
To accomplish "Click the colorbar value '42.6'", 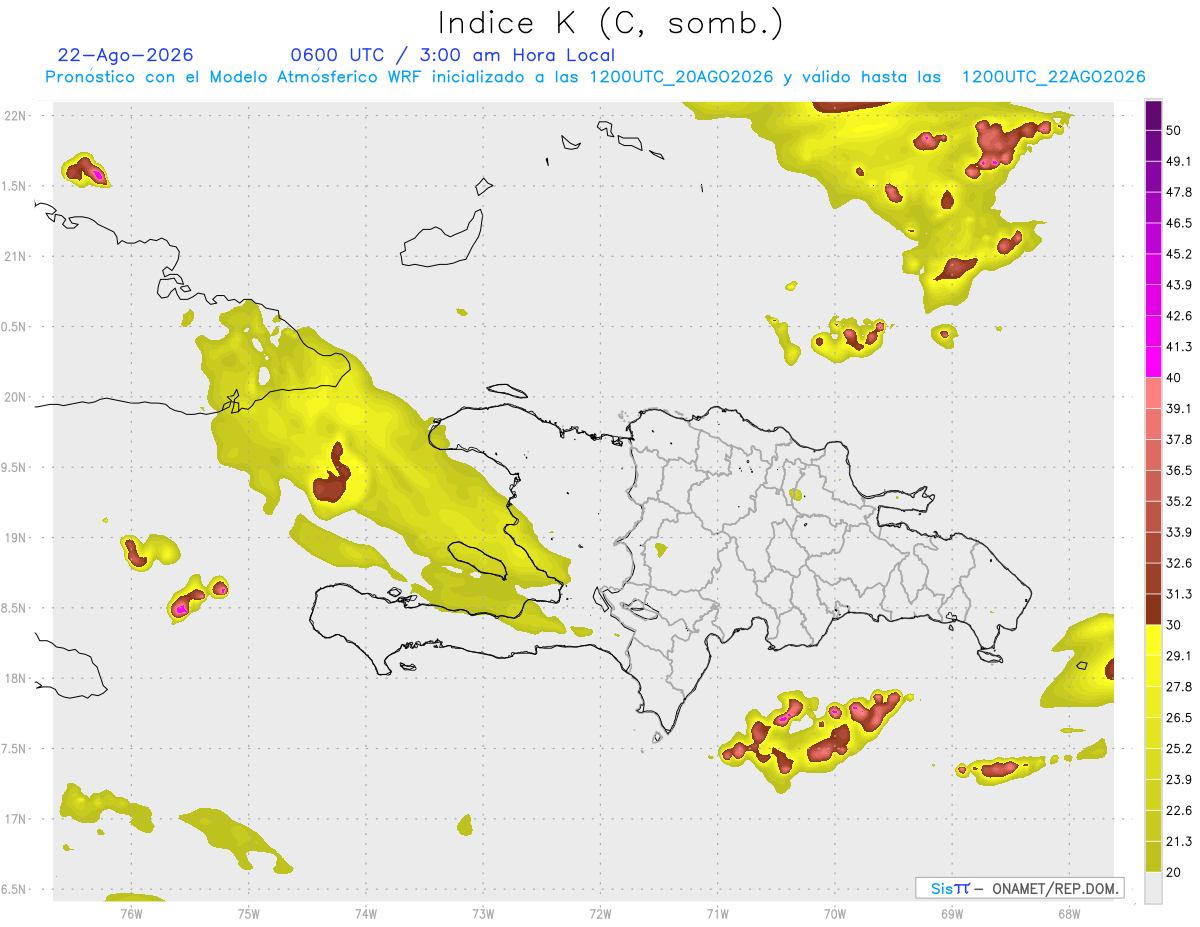I will tap(1179, 316).
